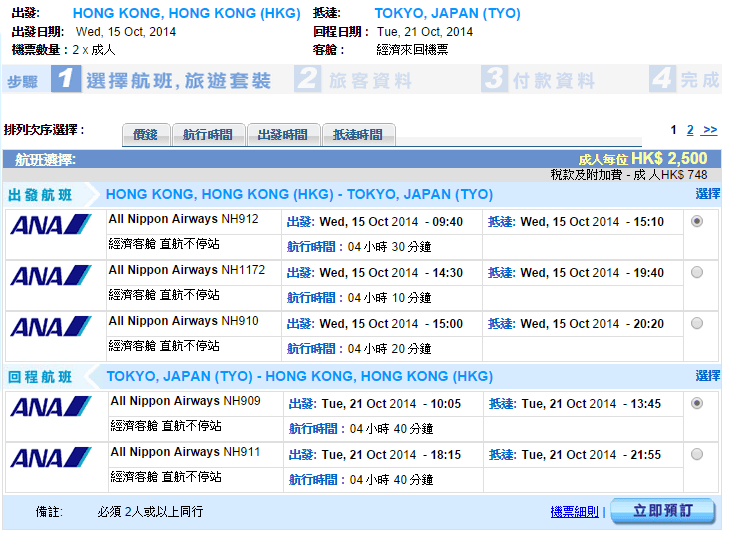Go to results page 2

pos(690,130)
